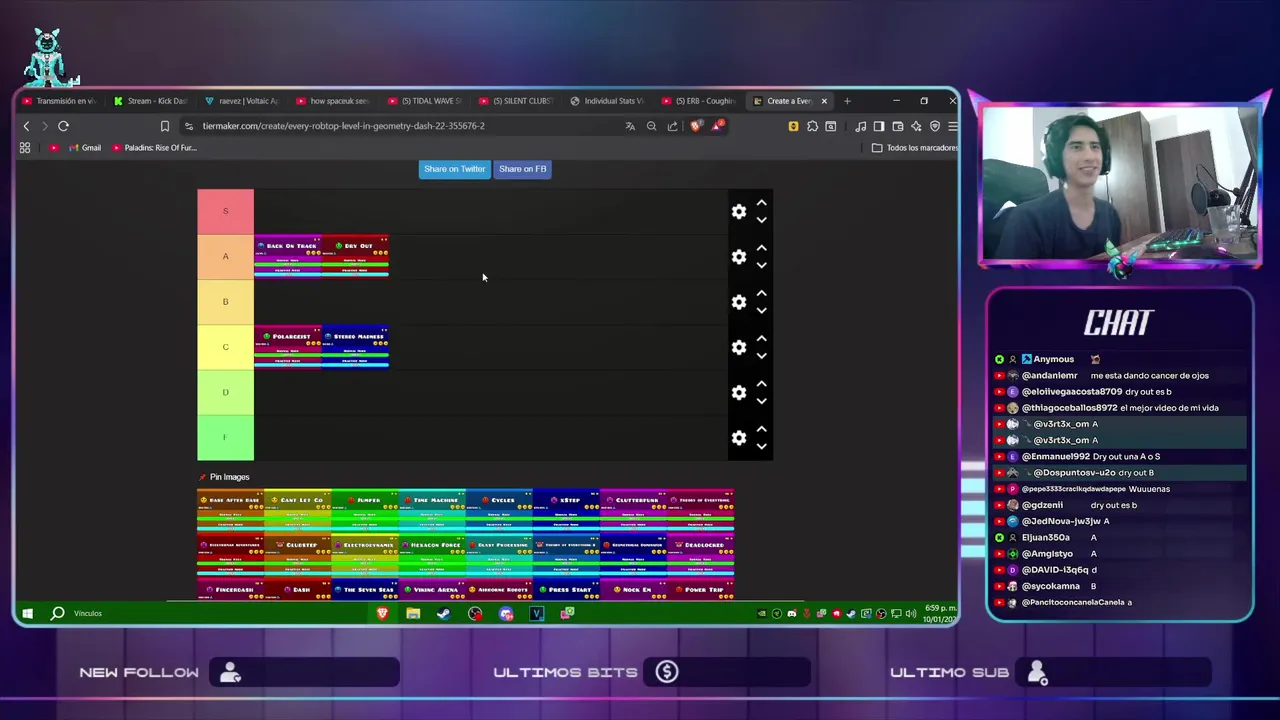Switch to the TIDAL WAVE tab
The height and width of the screenshot is (720, 1280).
[x=425, y=101]
